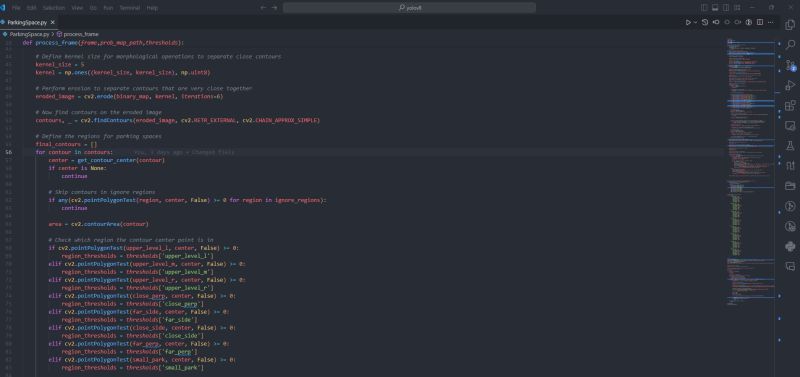
Task: Expand the run button dropdown arrow
Action: click(695, 22)
